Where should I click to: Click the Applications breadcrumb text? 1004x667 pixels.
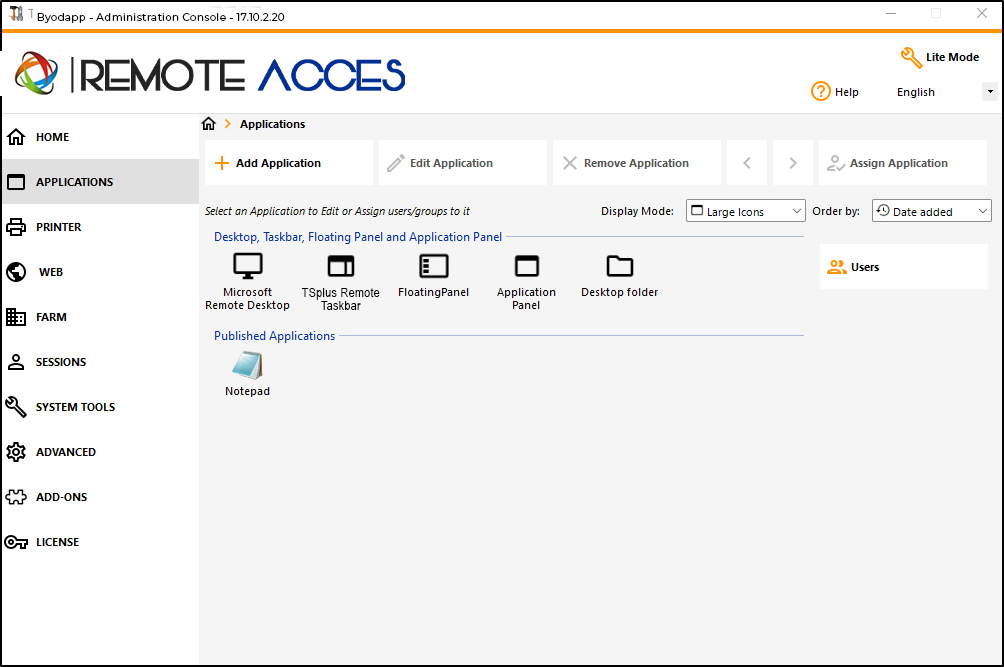[273, 124]
